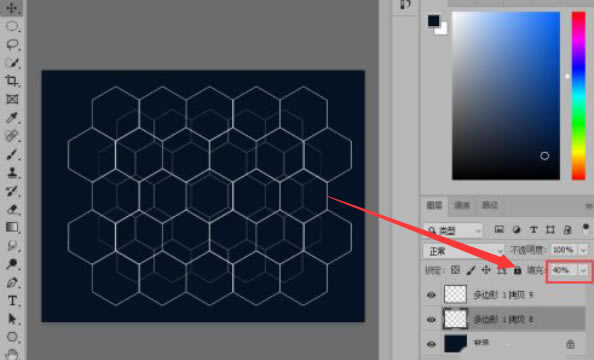Filter layers by adjustment layer icon
The width and height of the screenshot is (594, 360).
click(516, 230)
